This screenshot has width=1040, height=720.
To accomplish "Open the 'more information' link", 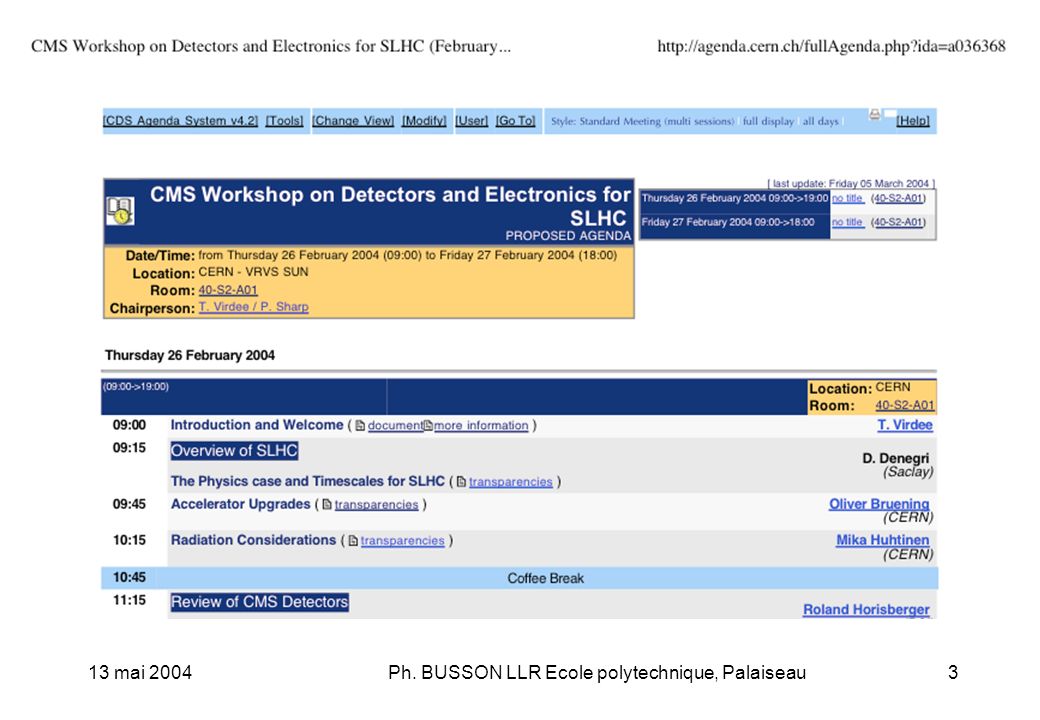I will pyautogui.click(x=481, y=426).
